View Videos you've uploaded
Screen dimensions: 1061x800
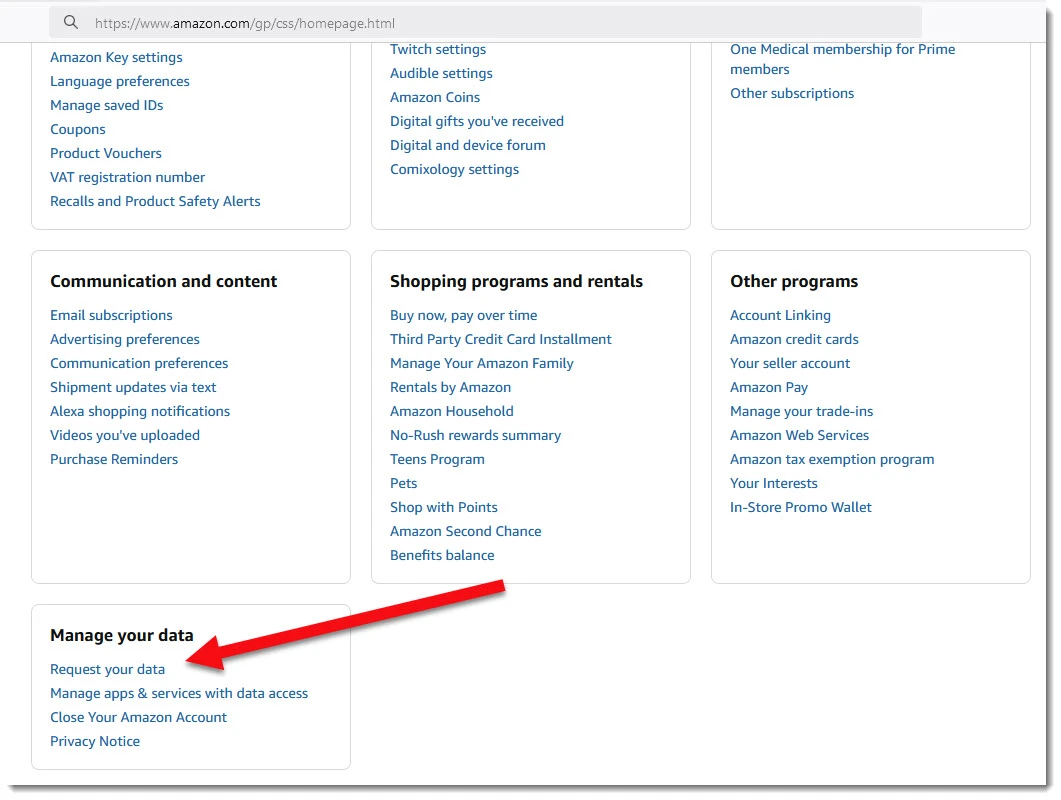(125, 436)
